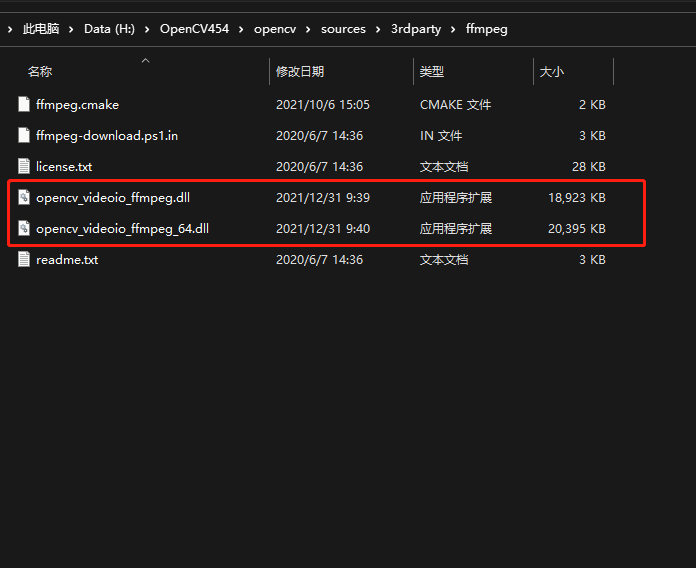Viewport: 696px width, 568px height.
Task: Click the 2021/12/31 9:39 date cell
Action: click(x=323, y=197)
